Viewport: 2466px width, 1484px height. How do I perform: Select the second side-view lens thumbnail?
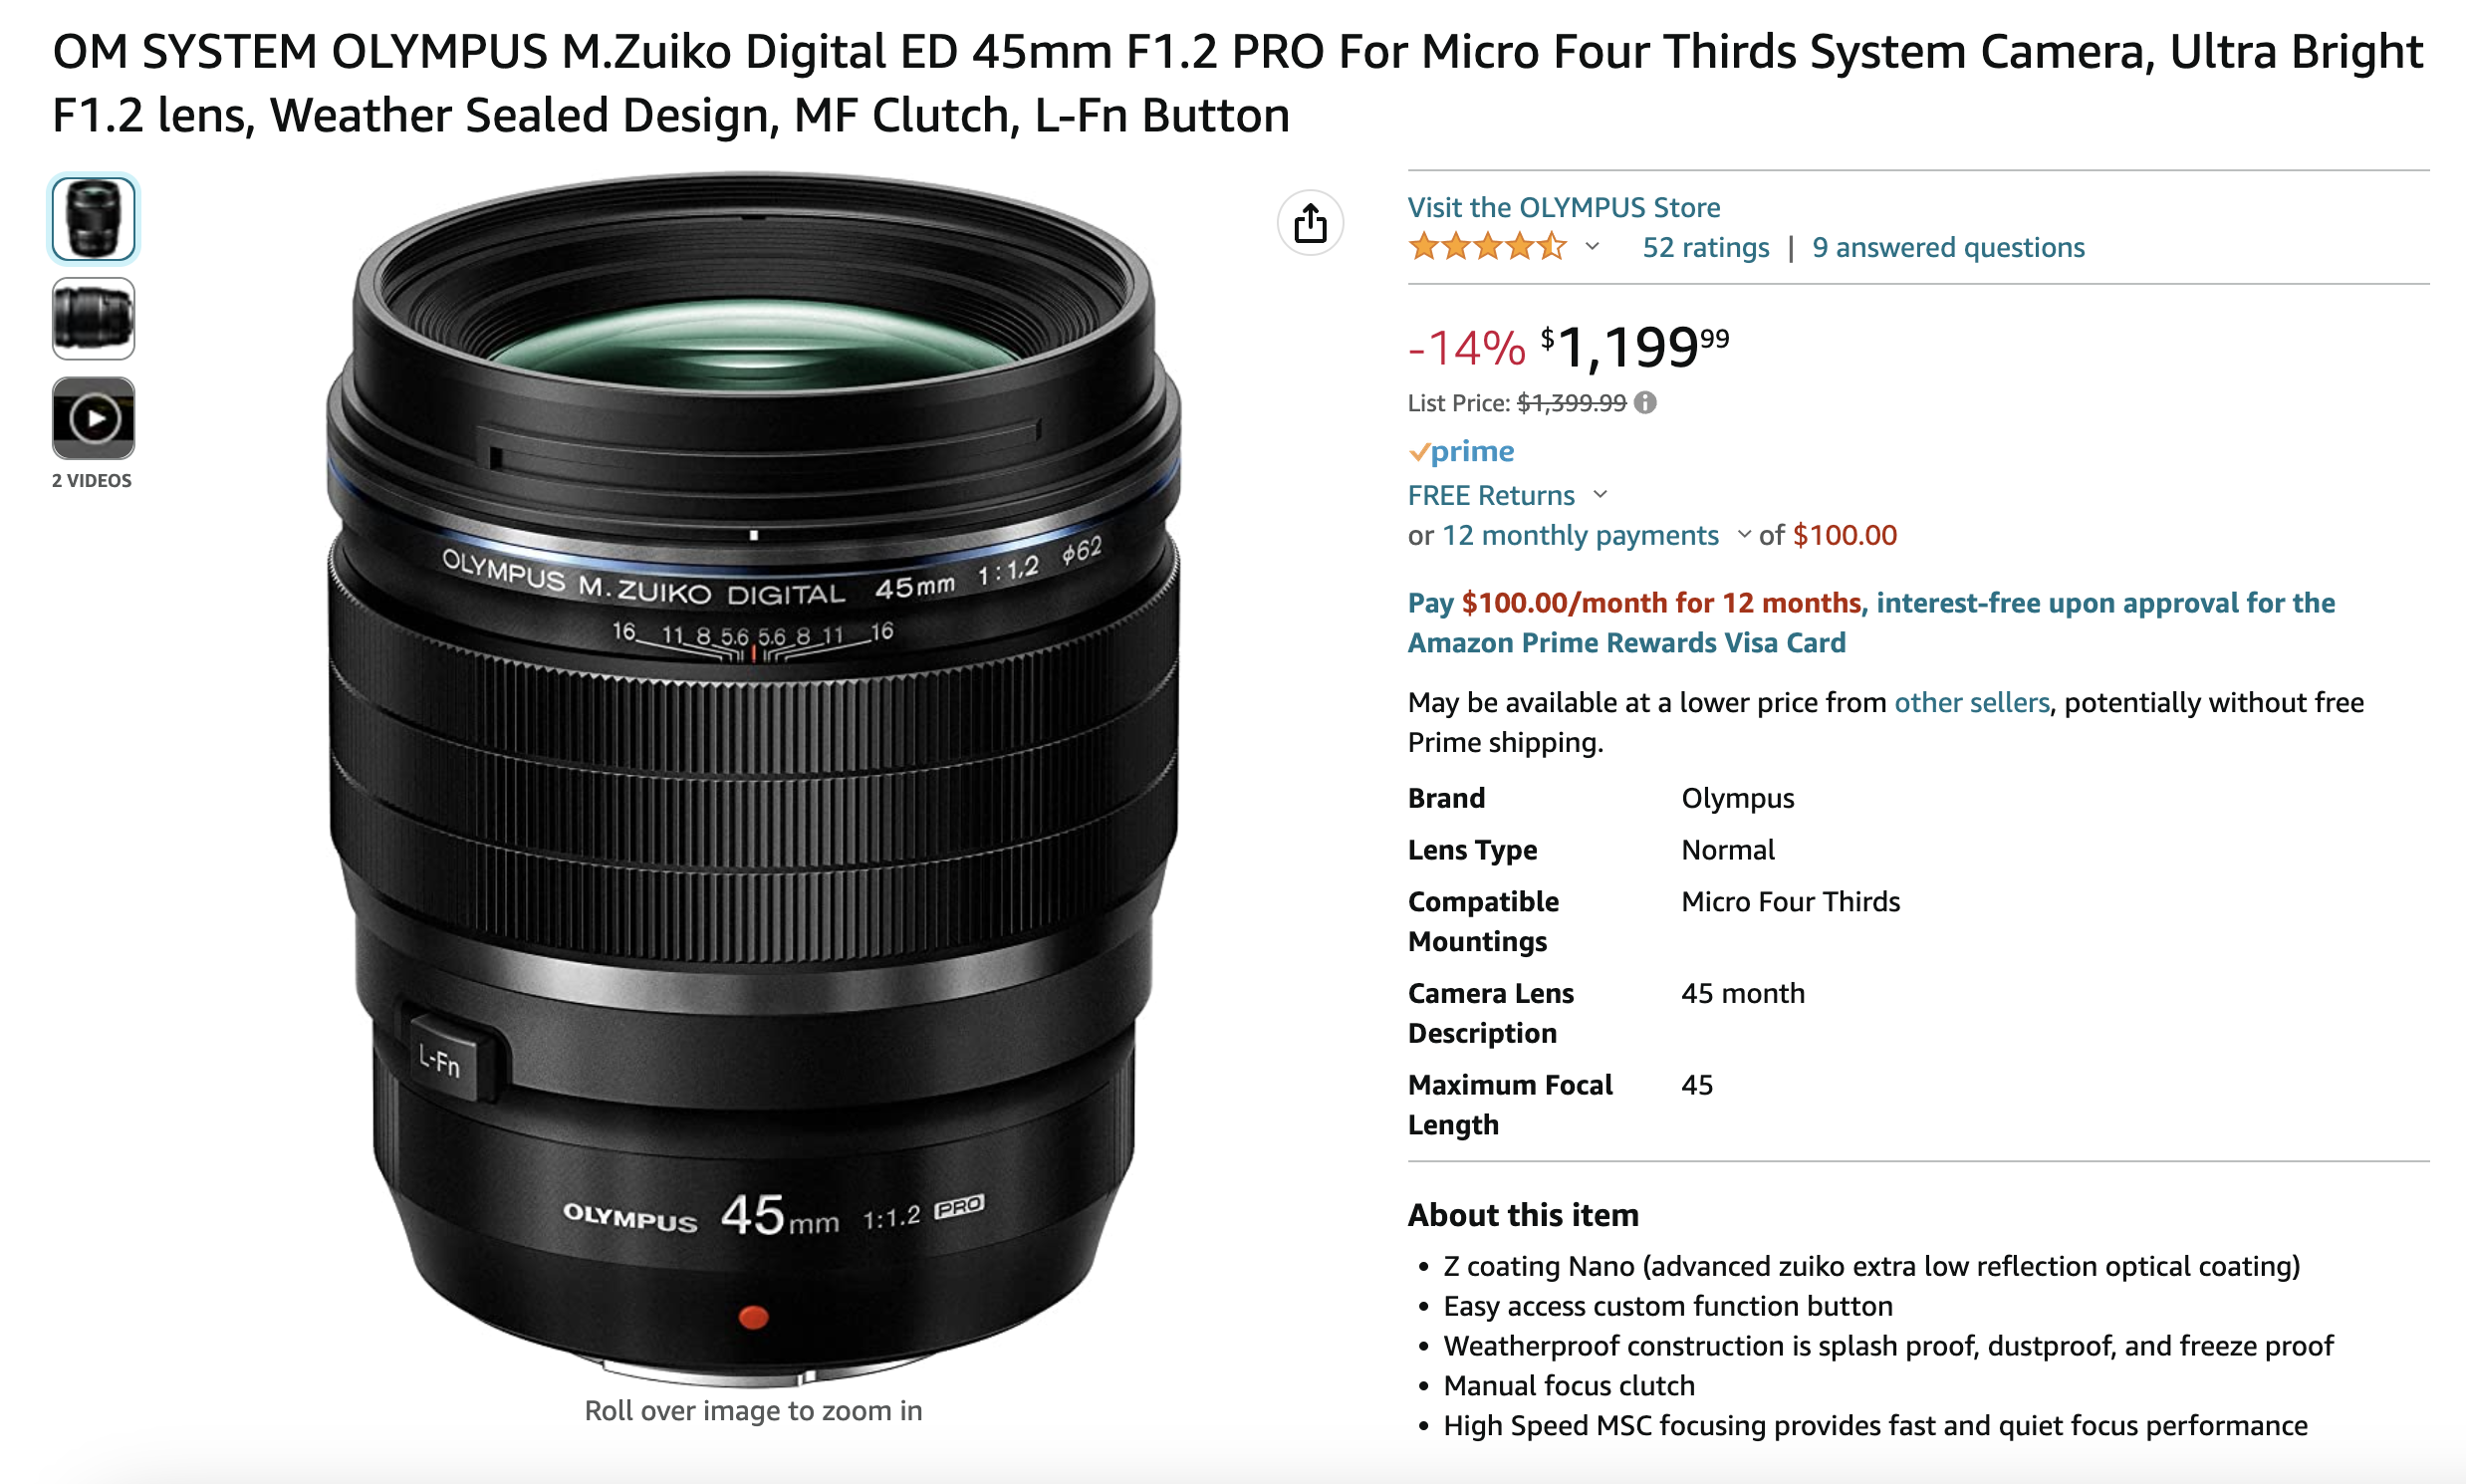pyautogui.click(x=93, y=319)
